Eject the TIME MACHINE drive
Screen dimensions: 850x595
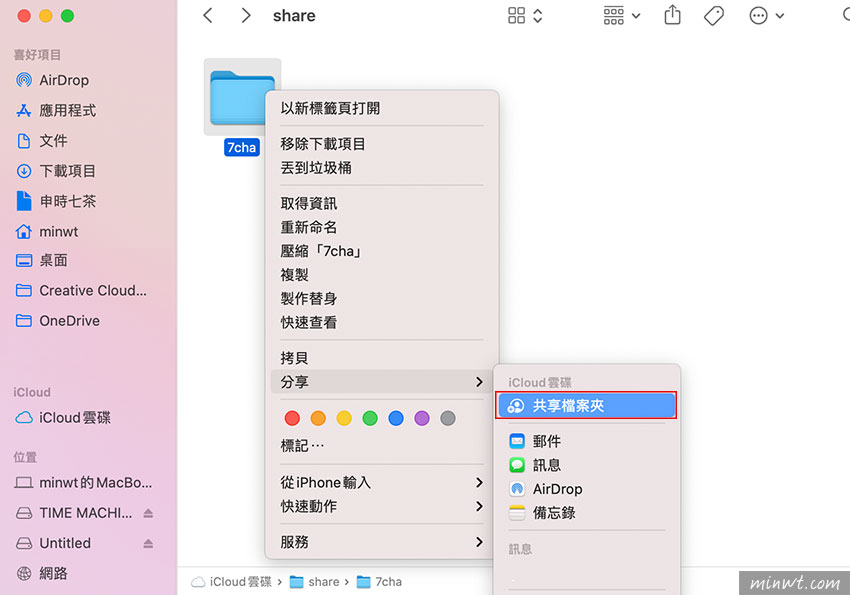[148, 513]
